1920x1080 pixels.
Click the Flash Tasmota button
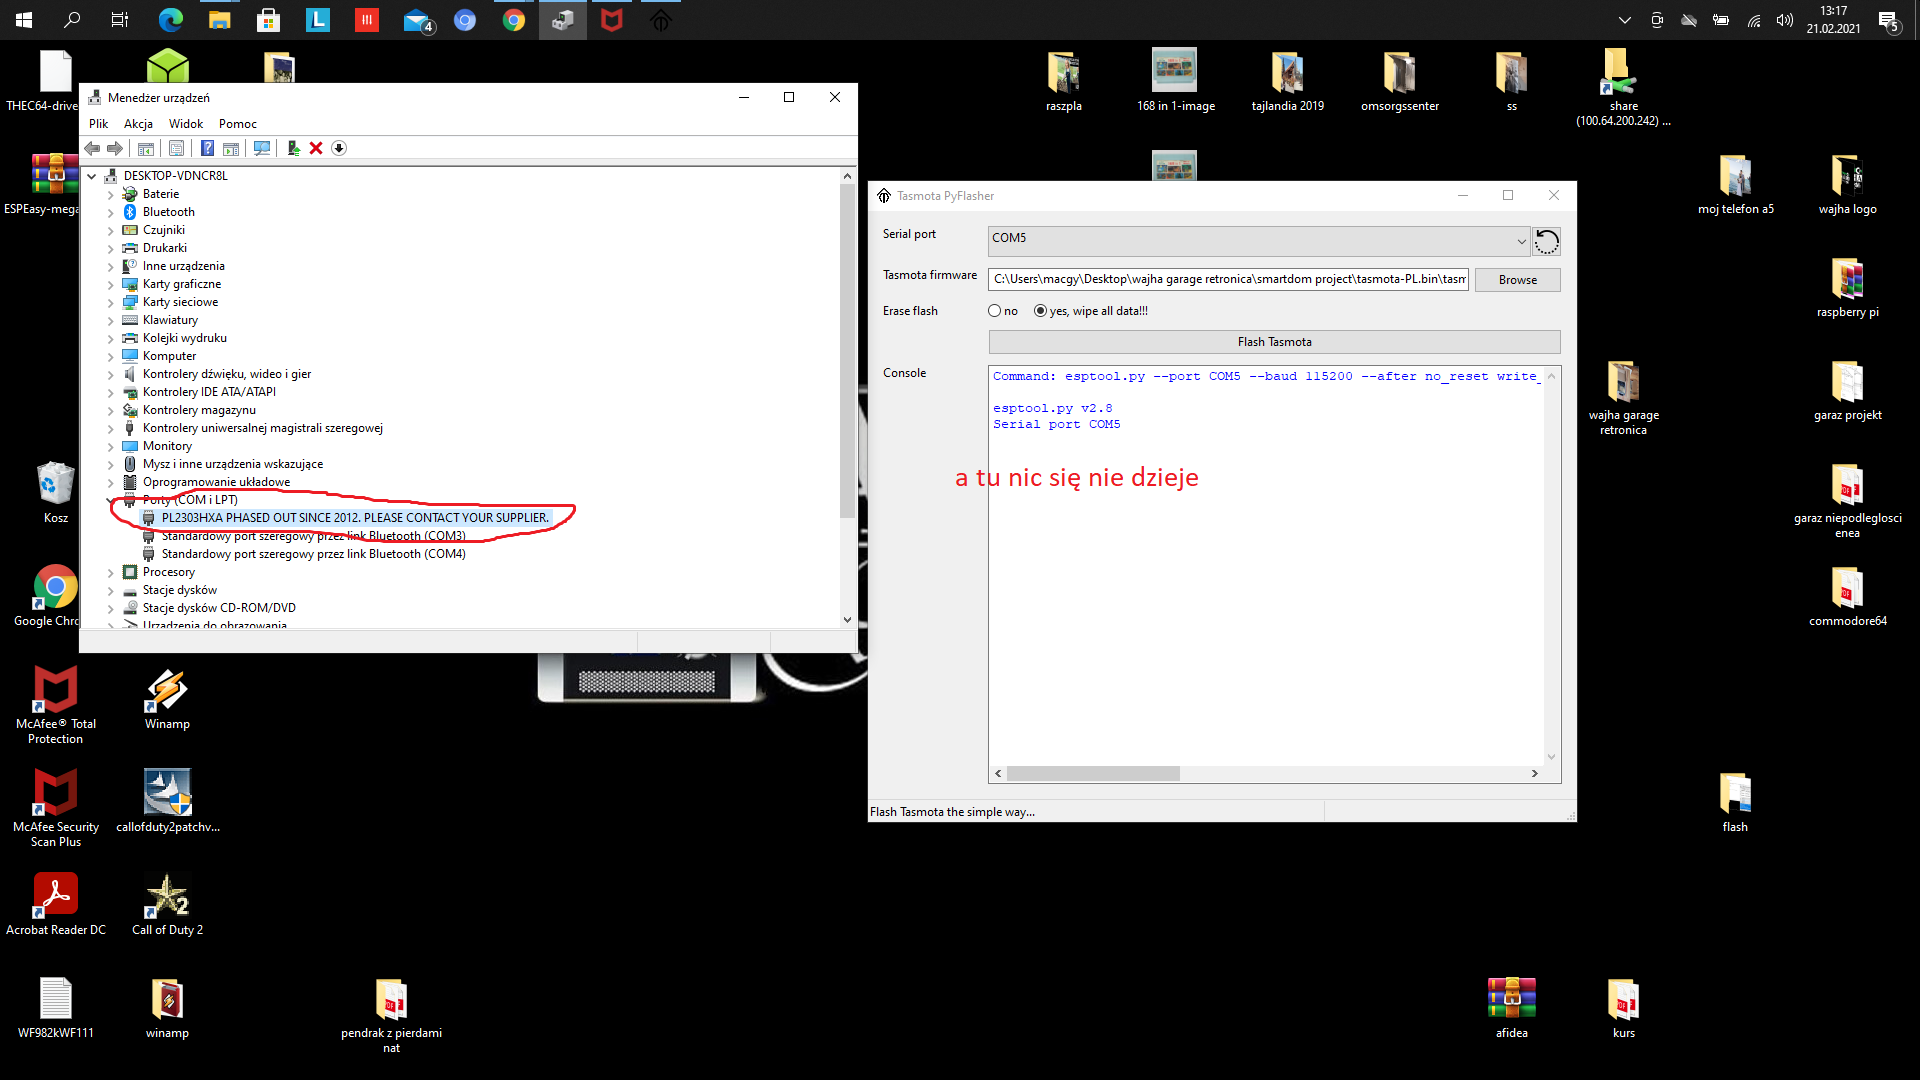pyautogui.click(x=1274, y=342)
